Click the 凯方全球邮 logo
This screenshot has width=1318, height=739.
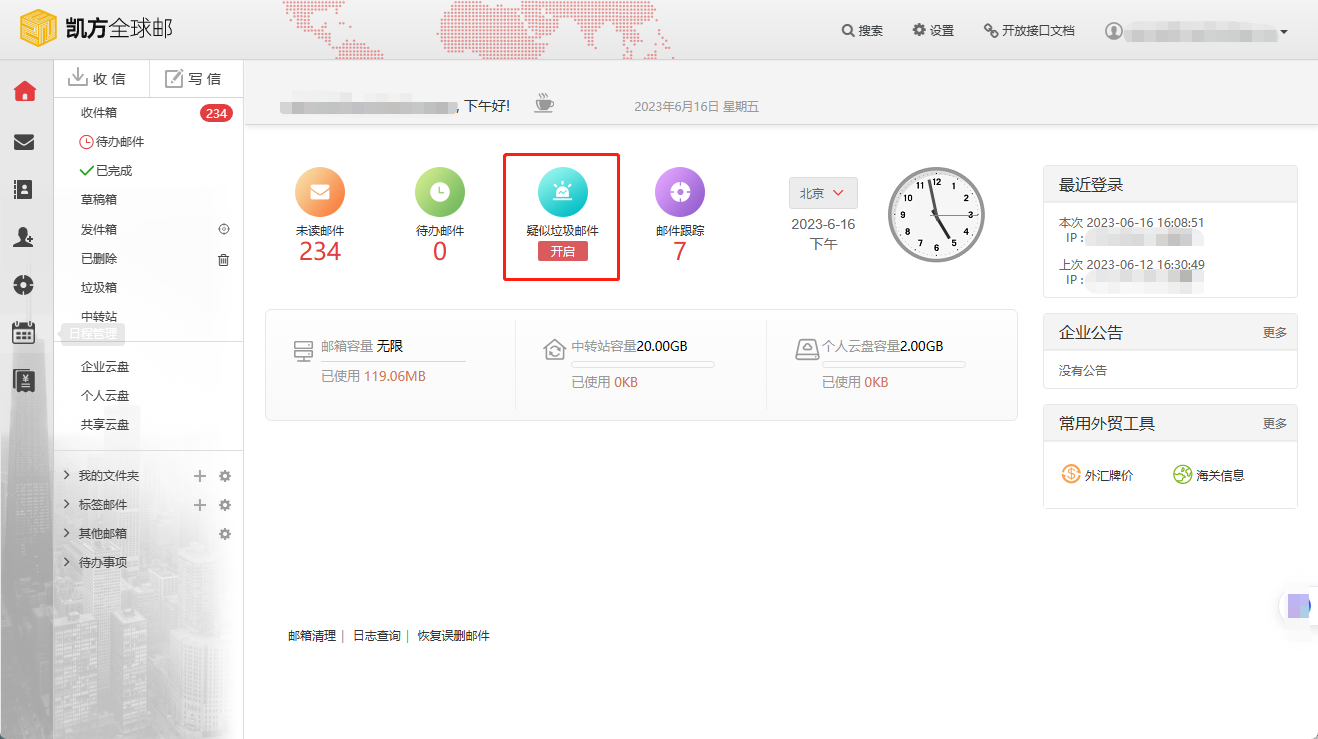[x=96, y=28]
